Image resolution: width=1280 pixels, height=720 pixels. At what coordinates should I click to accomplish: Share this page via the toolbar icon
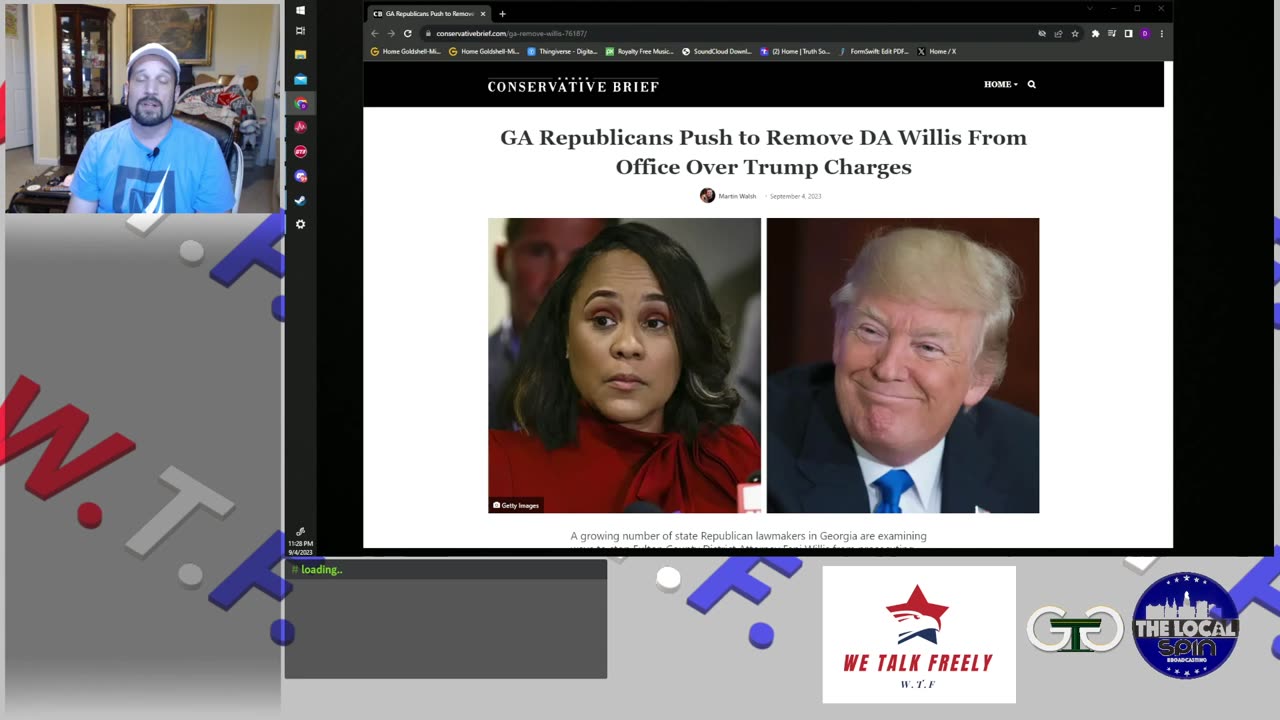[x=1058, y=33]
